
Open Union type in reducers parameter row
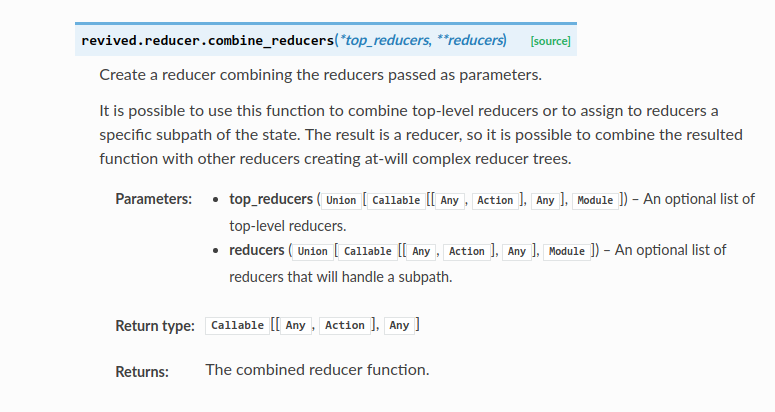[313, 251]
